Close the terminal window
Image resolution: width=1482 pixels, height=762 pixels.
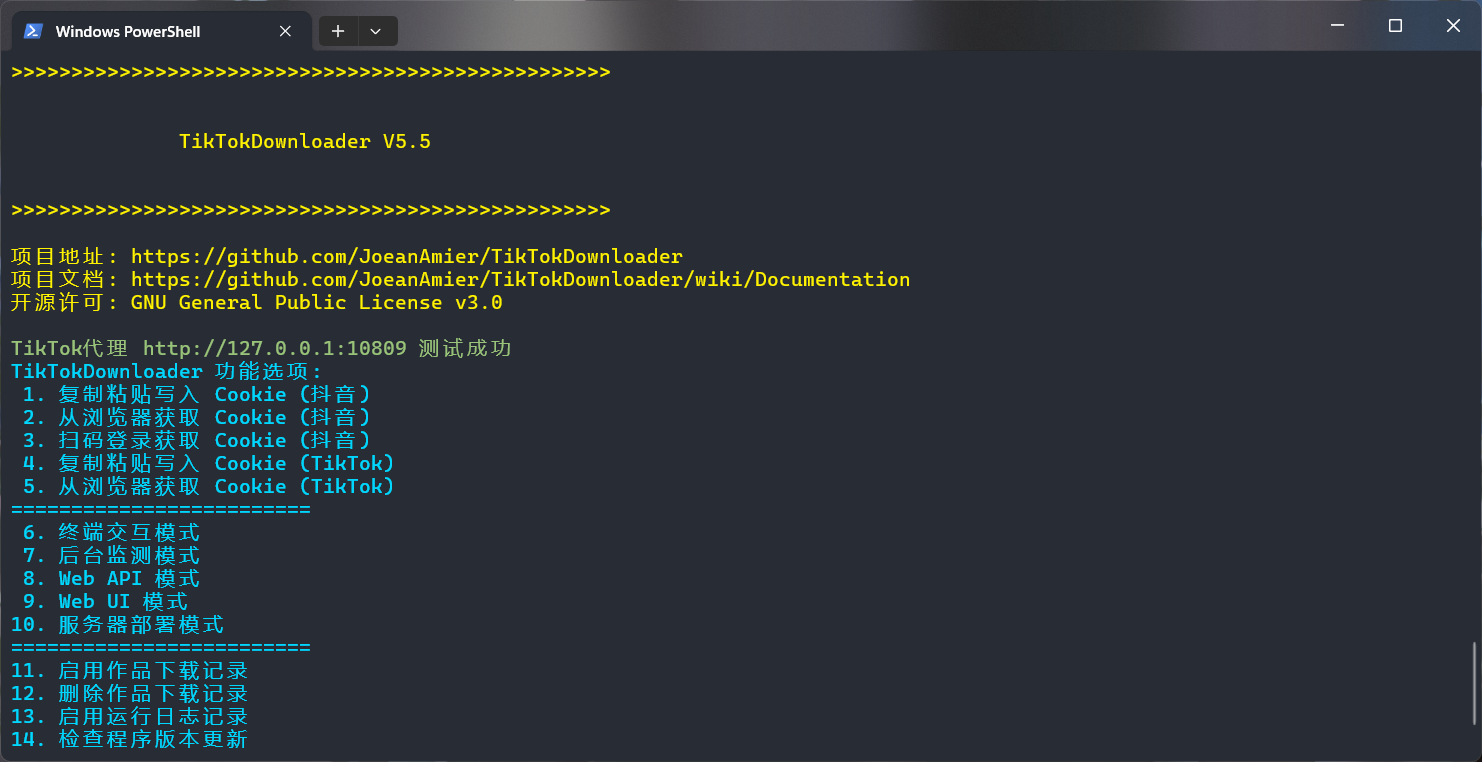coord(1453,26)
